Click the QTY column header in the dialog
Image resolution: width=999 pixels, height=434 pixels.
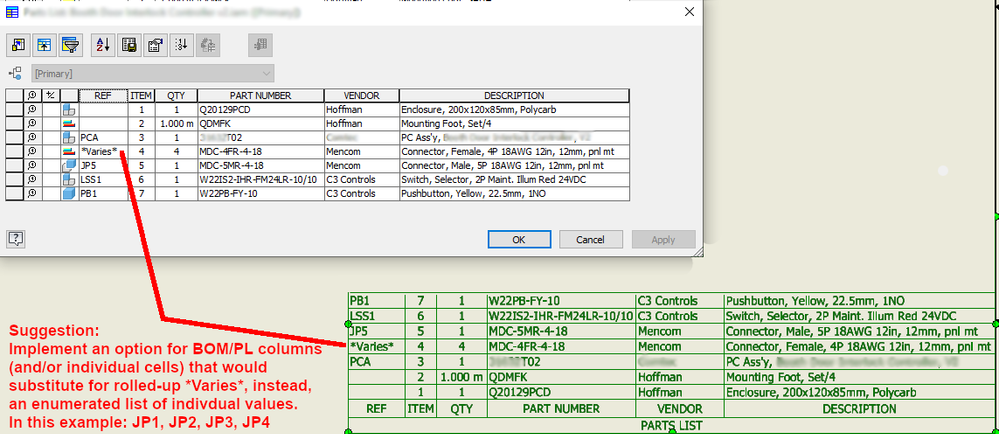(x=176, y=96)
